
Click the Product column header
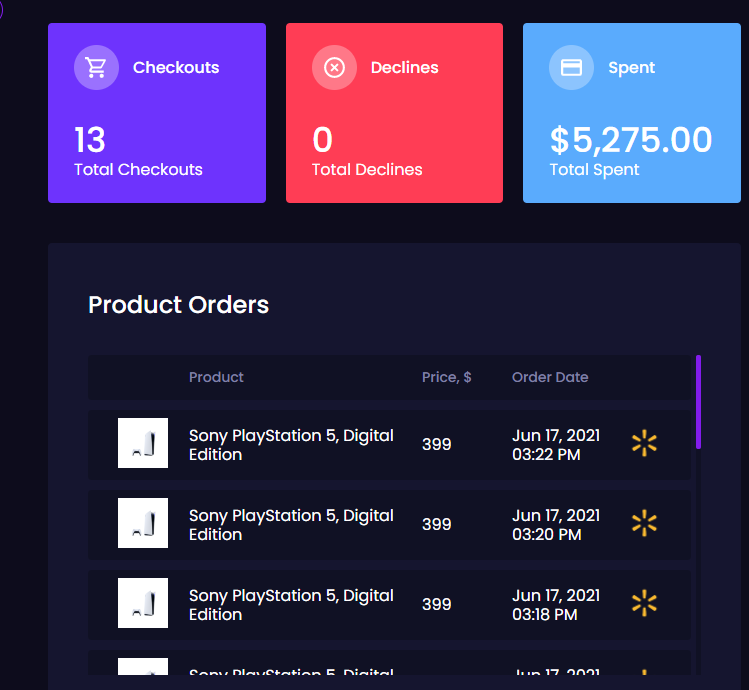[x=216, y=377]
